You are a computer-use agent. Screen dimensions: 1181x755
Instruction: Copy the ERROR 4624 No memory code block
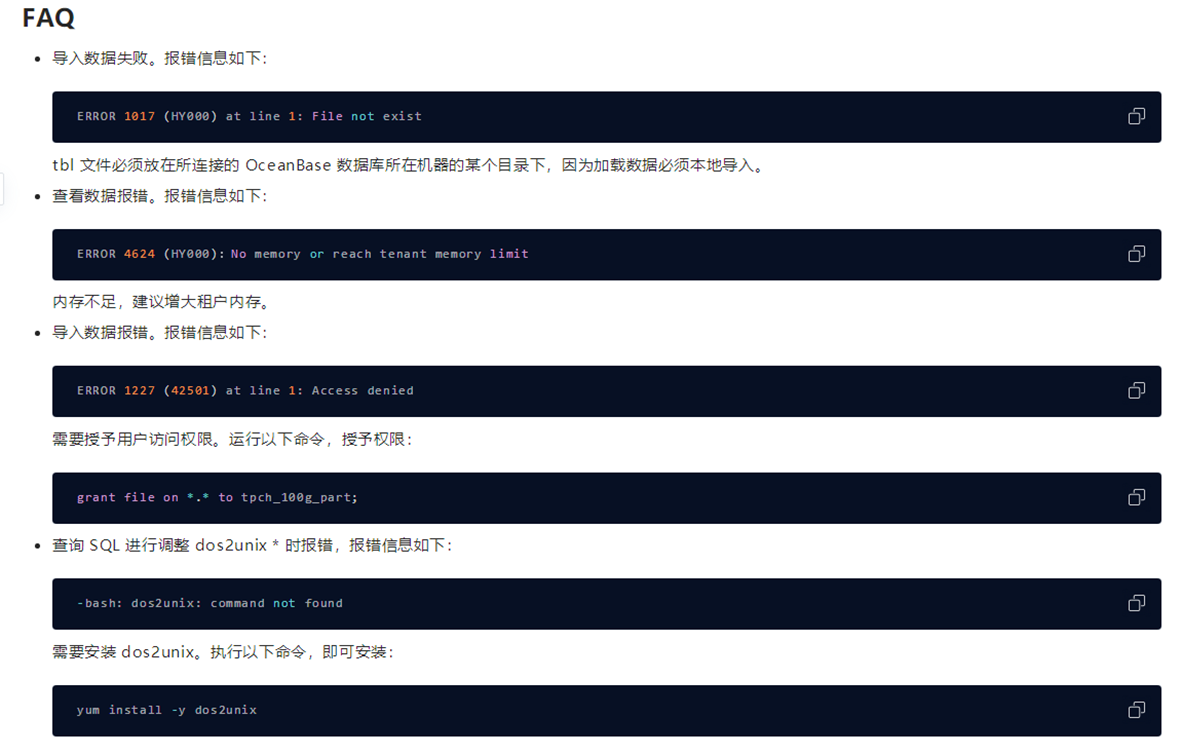point(1136,254)
